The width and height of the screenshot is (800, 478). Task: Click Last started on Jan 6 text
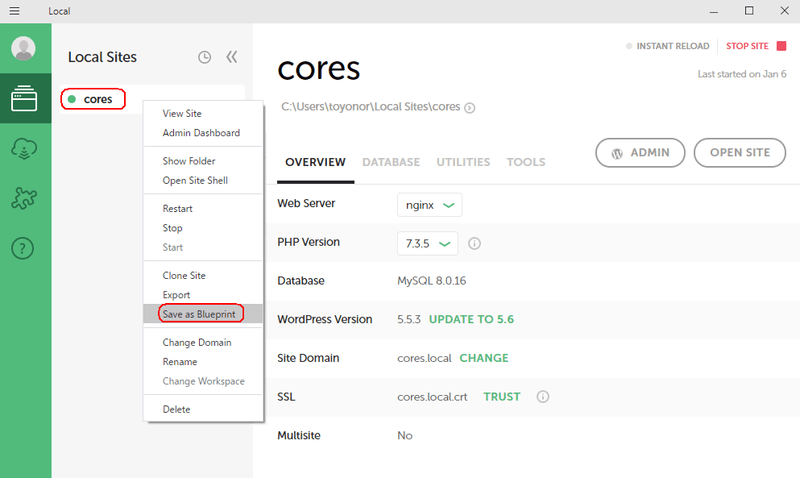(742, 74)
